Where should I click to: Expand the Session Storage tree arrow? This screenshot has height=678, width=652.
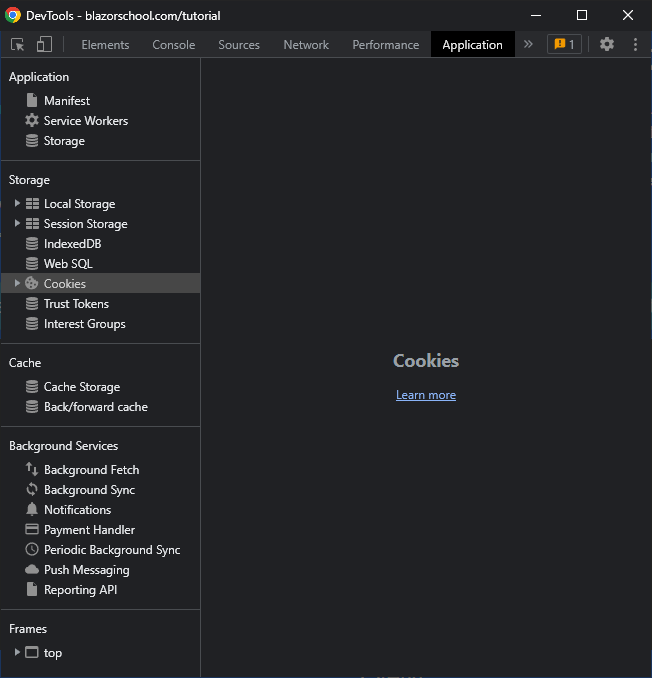tap(17, 224)
